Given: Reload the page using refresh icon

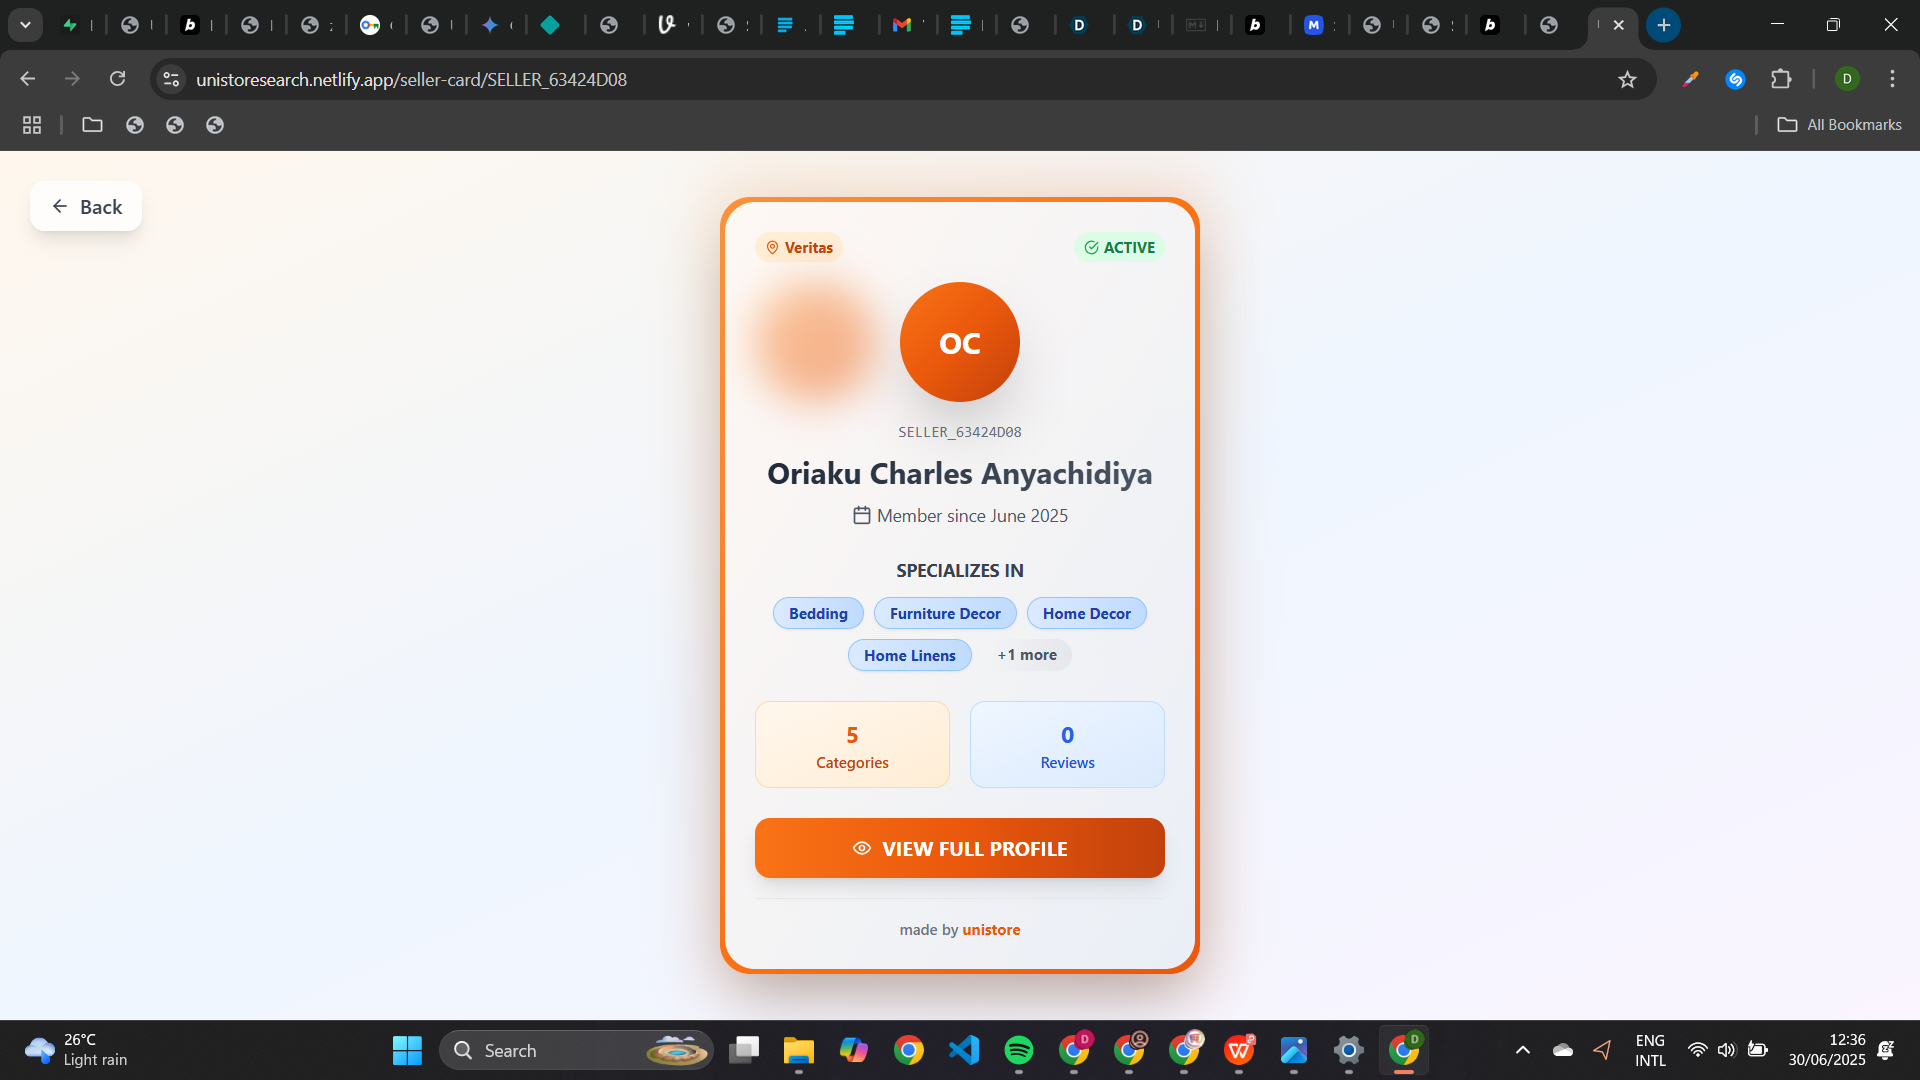Looking at the screenshot, I should tap(117, 79).
